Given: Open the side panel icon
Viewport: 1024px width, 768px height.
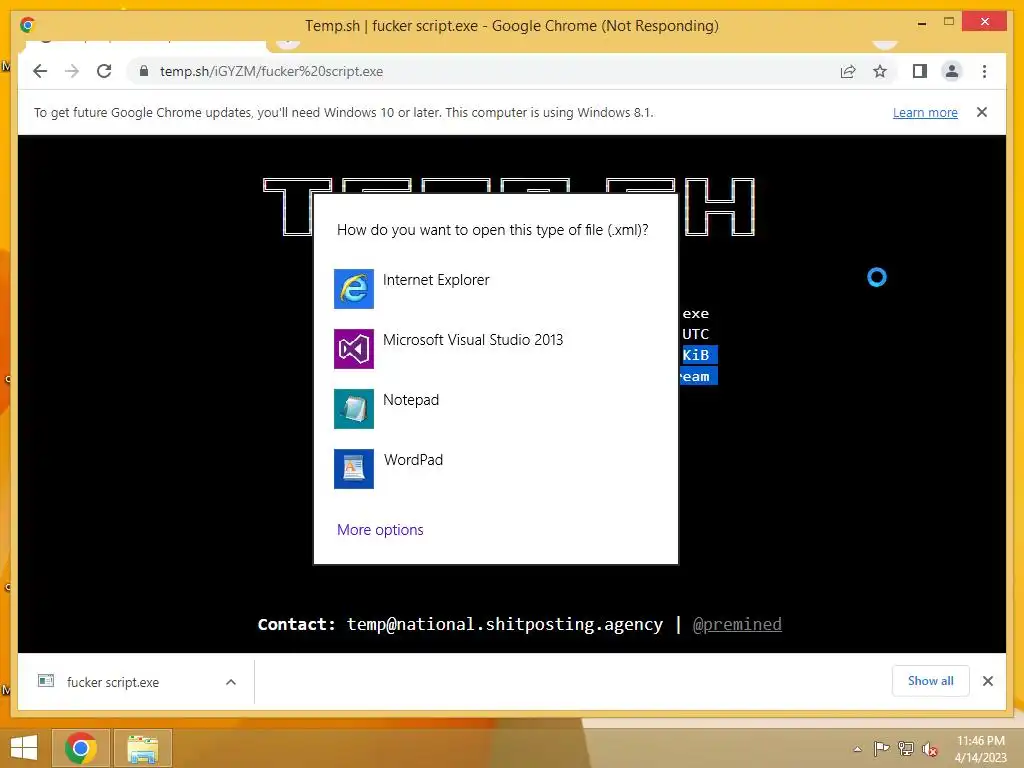Looking at the screenshot, I should 920,71.
